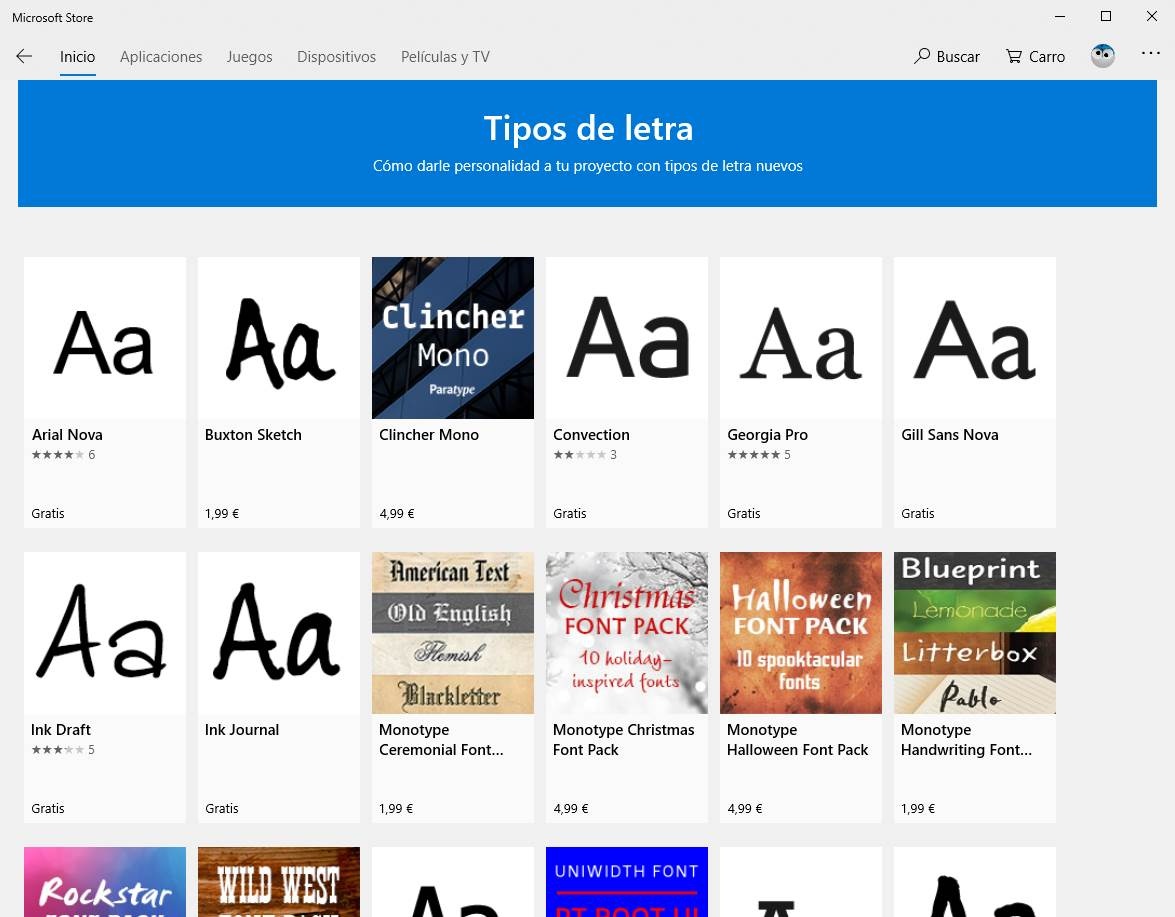Open the Carro shopping cart
This screenshot has width=1175, height=917.
pos(1035,56)
